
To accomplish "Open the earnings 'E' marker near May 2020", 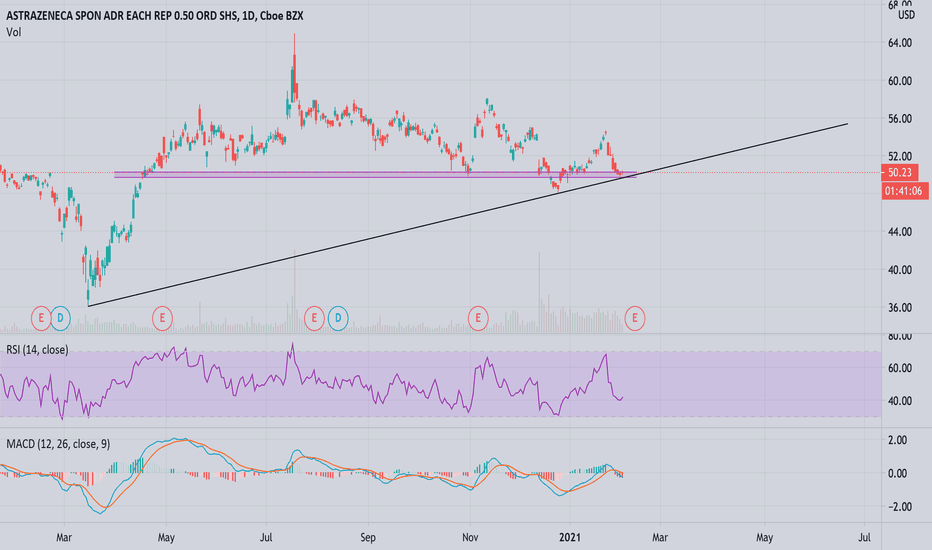I will (x=162, y=319).
